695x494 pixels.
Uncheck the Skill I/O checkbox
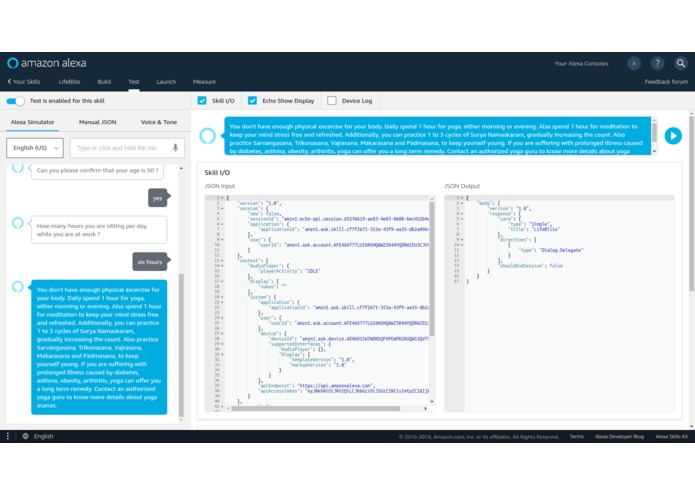tap(202, 101)
